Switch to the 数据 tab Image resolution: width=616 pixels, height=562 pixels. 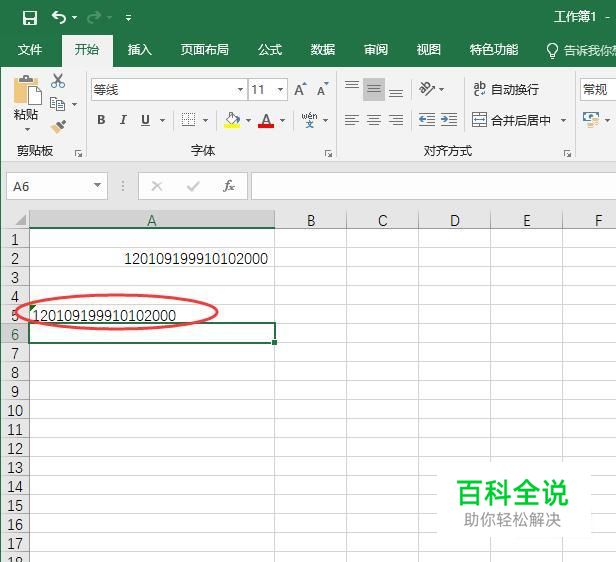coord(323,50)
